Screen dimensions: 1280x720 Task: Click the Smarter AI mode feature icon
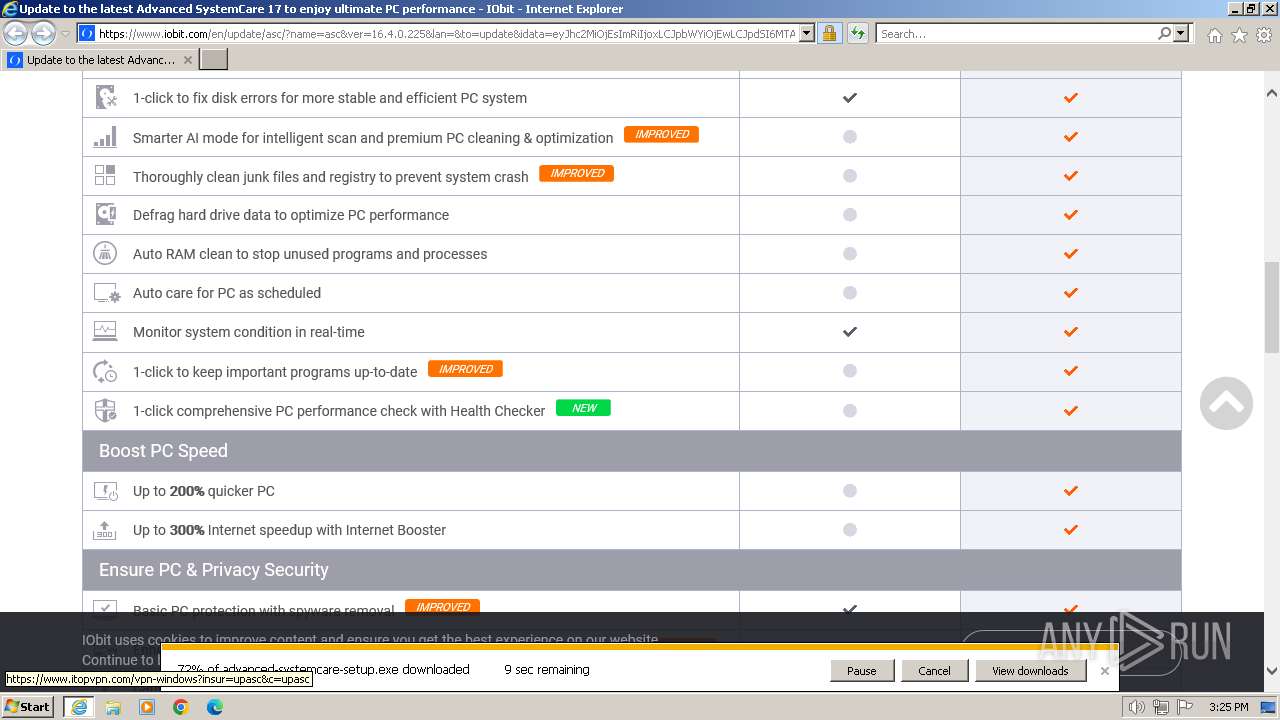tap(105, 136)
